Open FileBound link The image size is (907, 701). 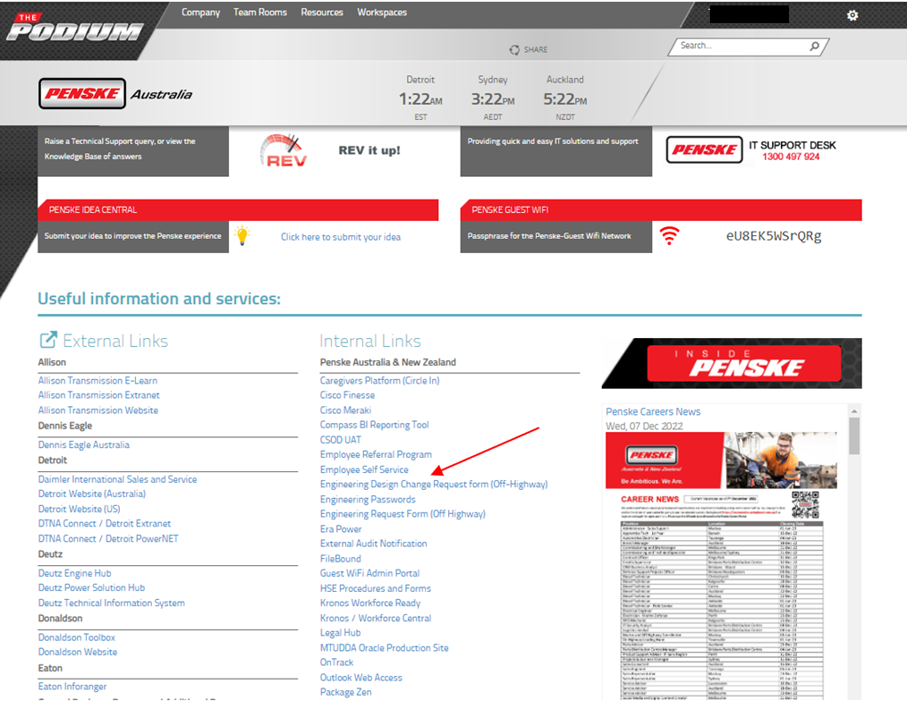click(341, 559)
